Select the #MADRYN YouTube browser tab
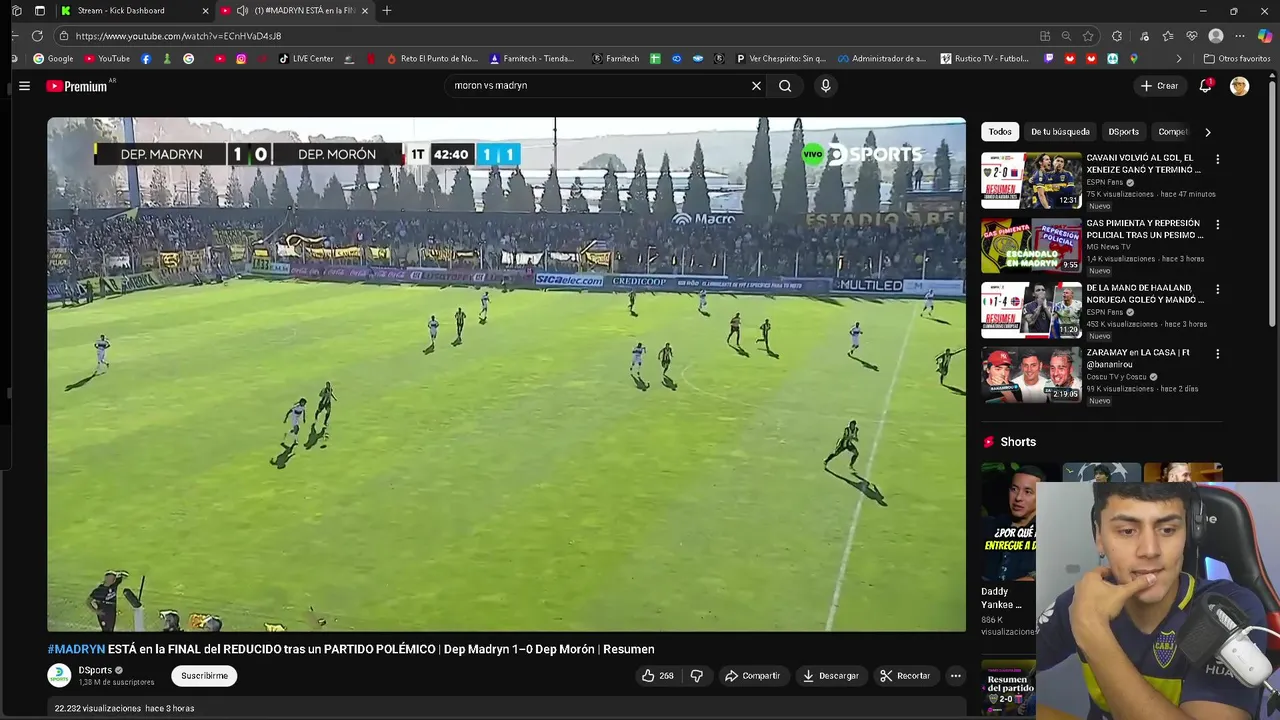Viewport: 1280px width, 720px height. pos(295,11)
